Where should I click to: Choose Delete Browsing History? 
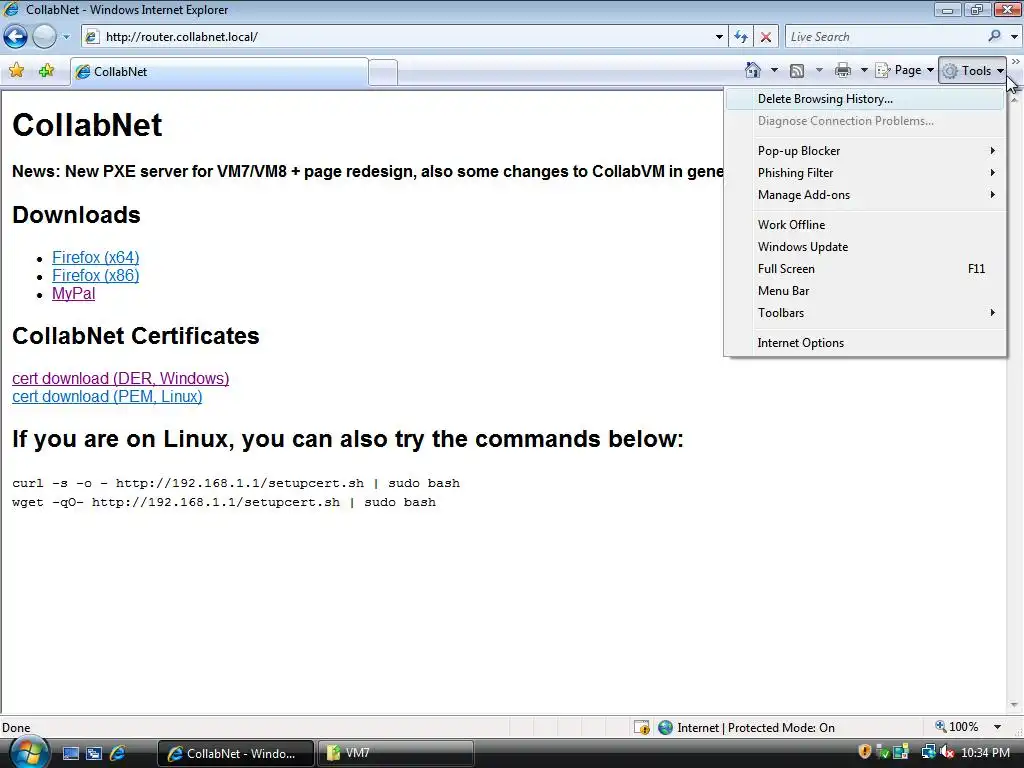click(x=865, y=99)
